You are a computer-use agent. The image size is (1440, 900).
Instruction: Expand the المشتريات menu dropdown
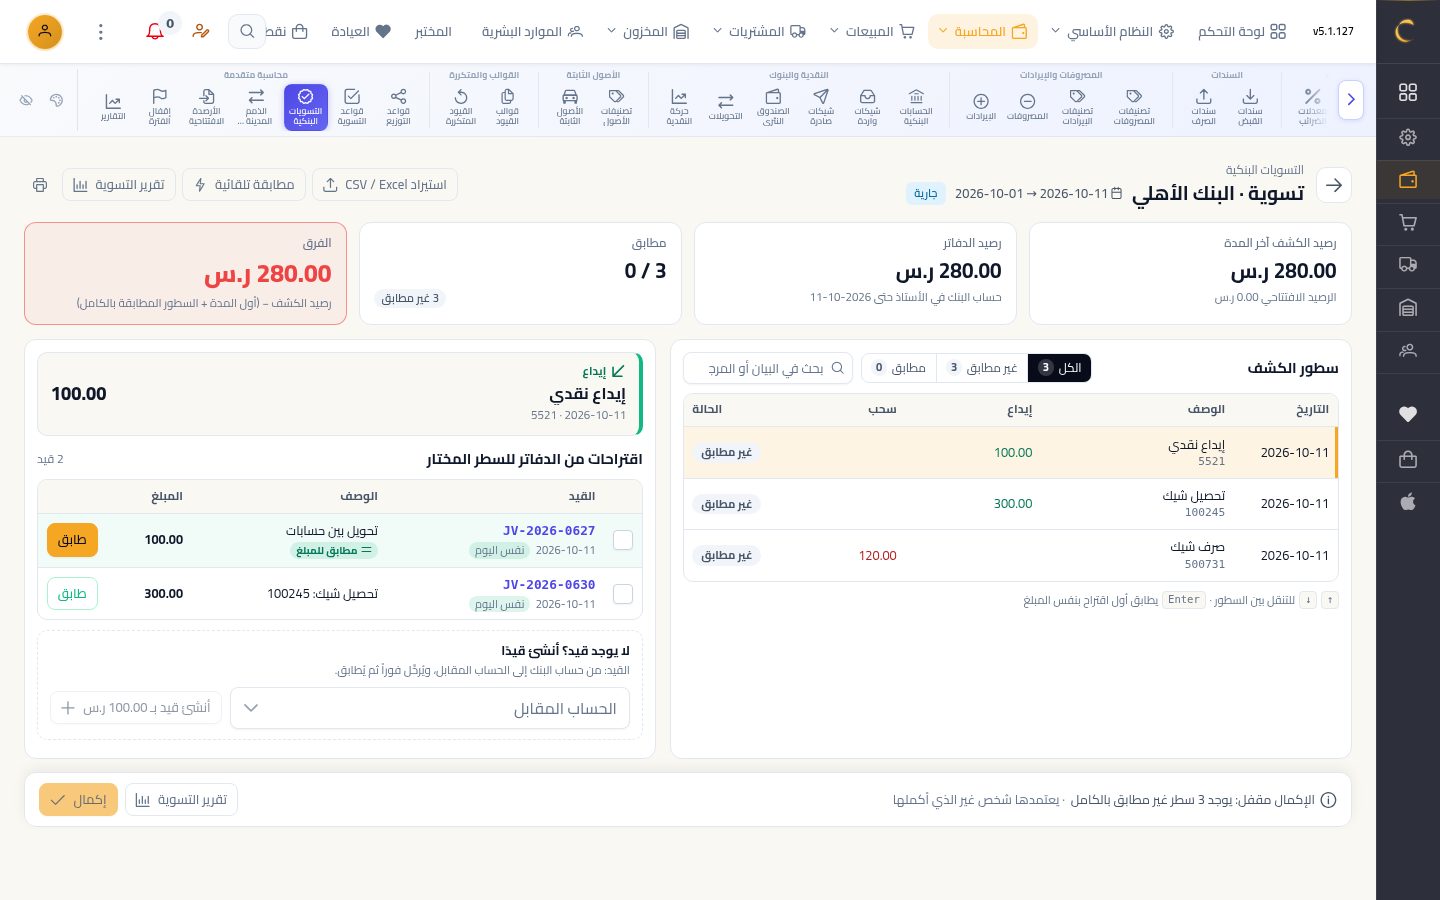(x=759, y=32)
